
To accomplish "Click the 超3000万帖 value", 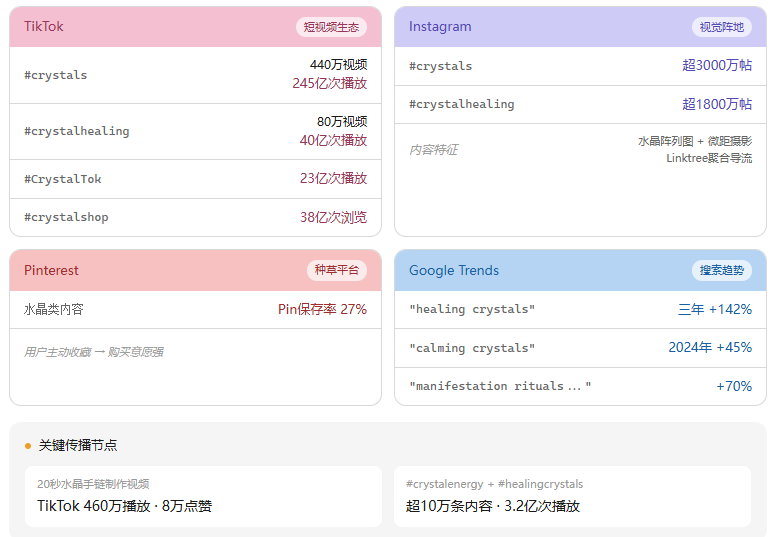I will pyautogui.click(x=717, y=65).
